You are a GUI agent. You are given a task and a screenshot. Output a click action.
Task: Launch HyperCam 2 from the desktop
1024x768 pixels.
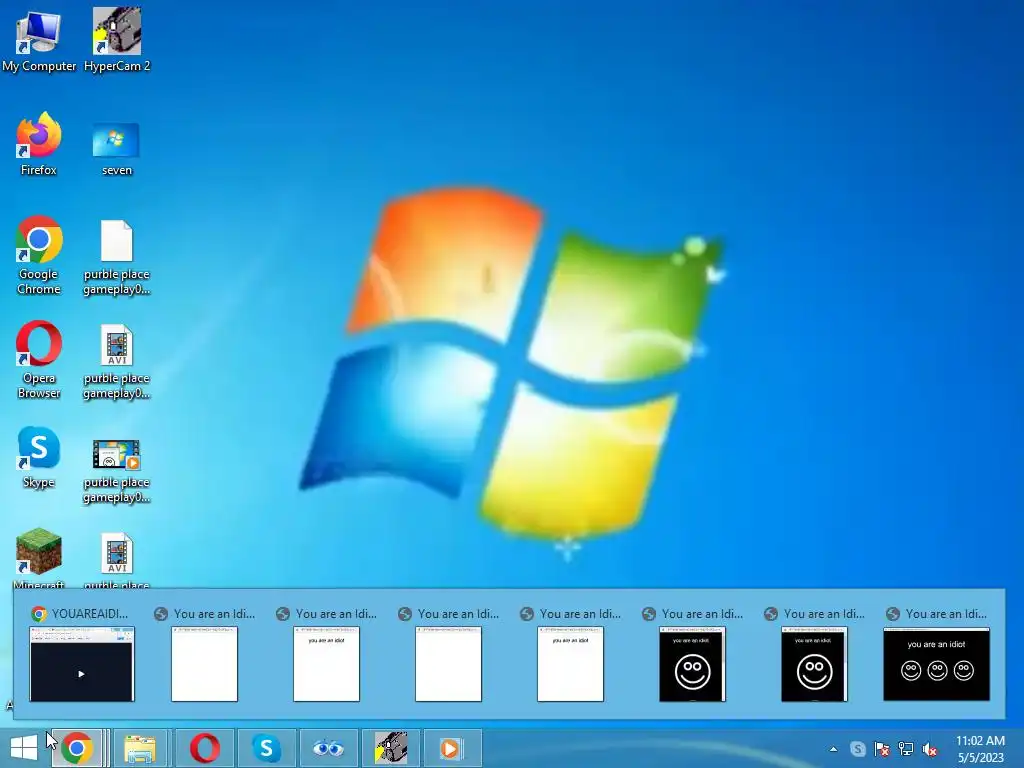coord(117,40)
